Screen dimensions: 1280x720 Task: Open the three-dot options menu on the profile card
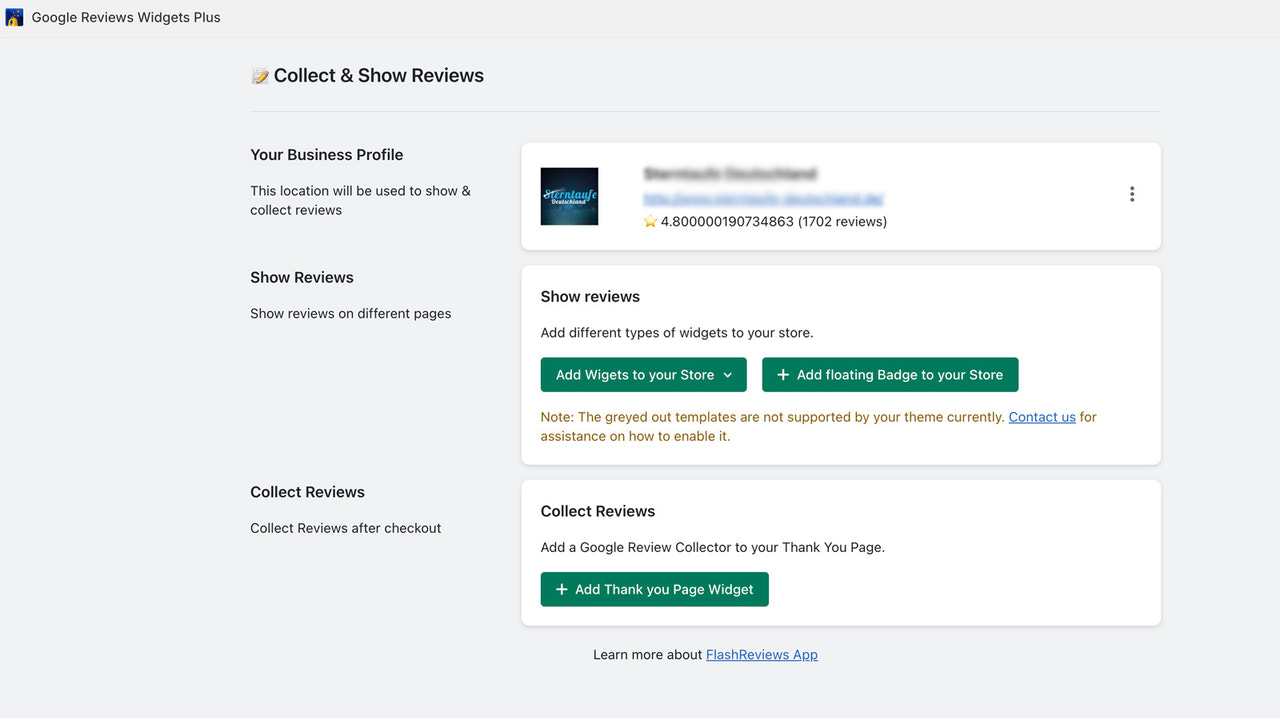[1132, 193]
